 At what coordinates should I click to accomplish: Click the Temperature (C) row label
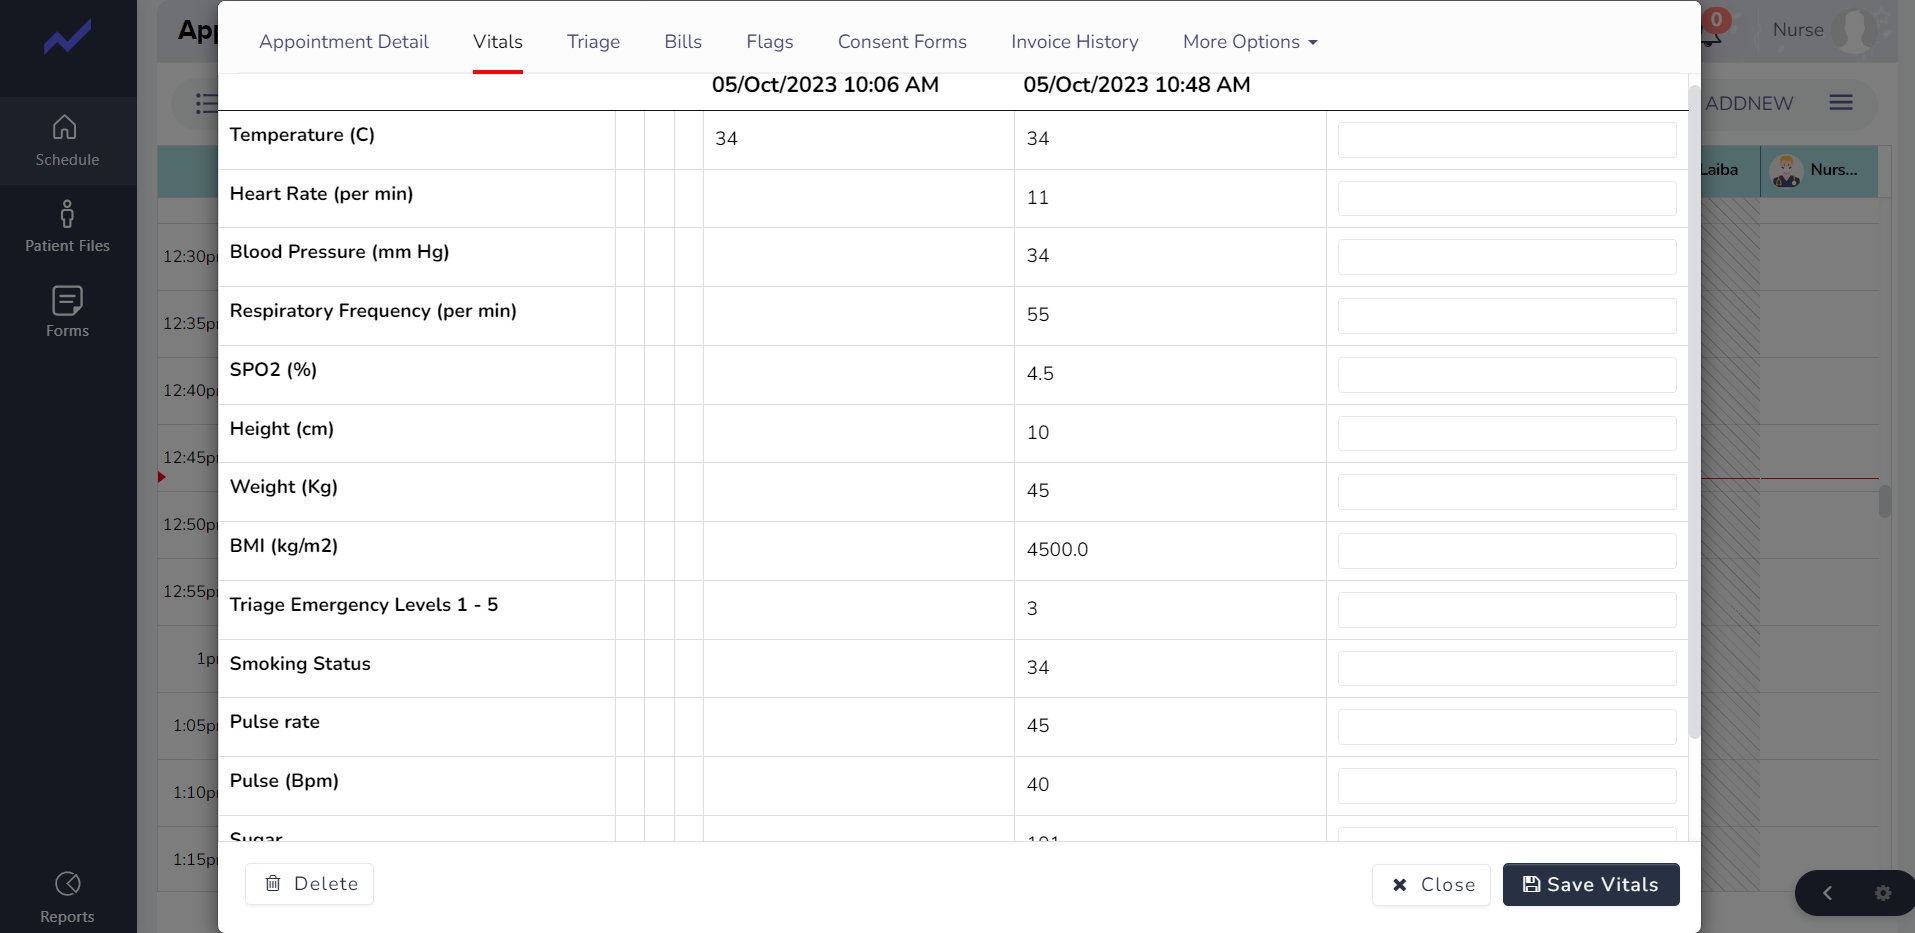point(302,135)
